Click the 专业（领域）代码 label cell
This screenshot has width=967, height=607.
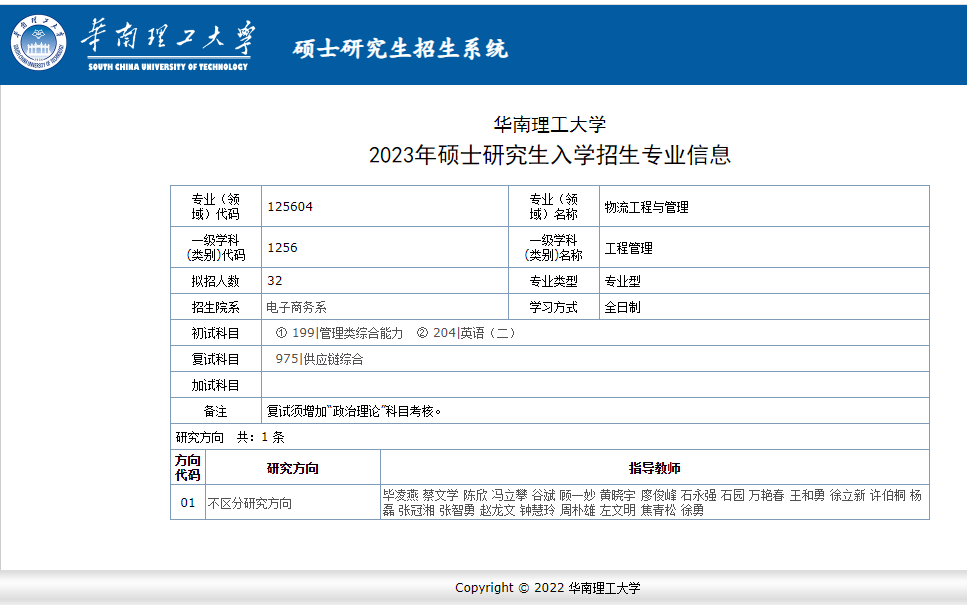[216, 206]
